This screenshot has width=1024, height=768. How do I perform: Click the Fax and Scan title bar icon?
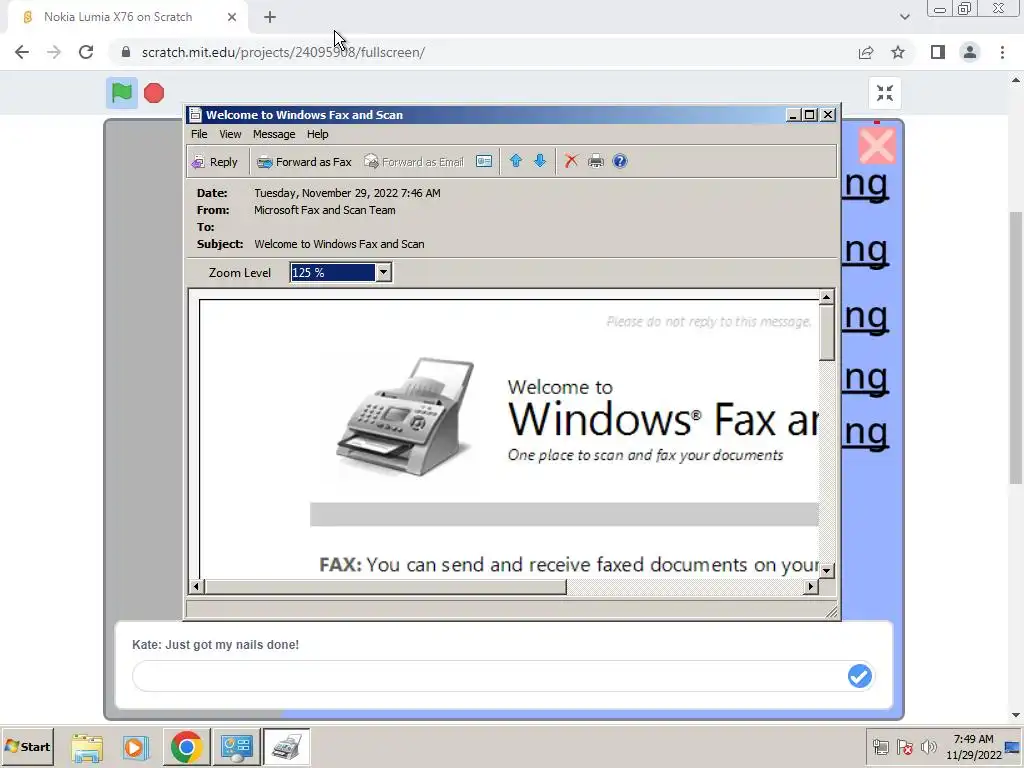click(x=195, y=115)
